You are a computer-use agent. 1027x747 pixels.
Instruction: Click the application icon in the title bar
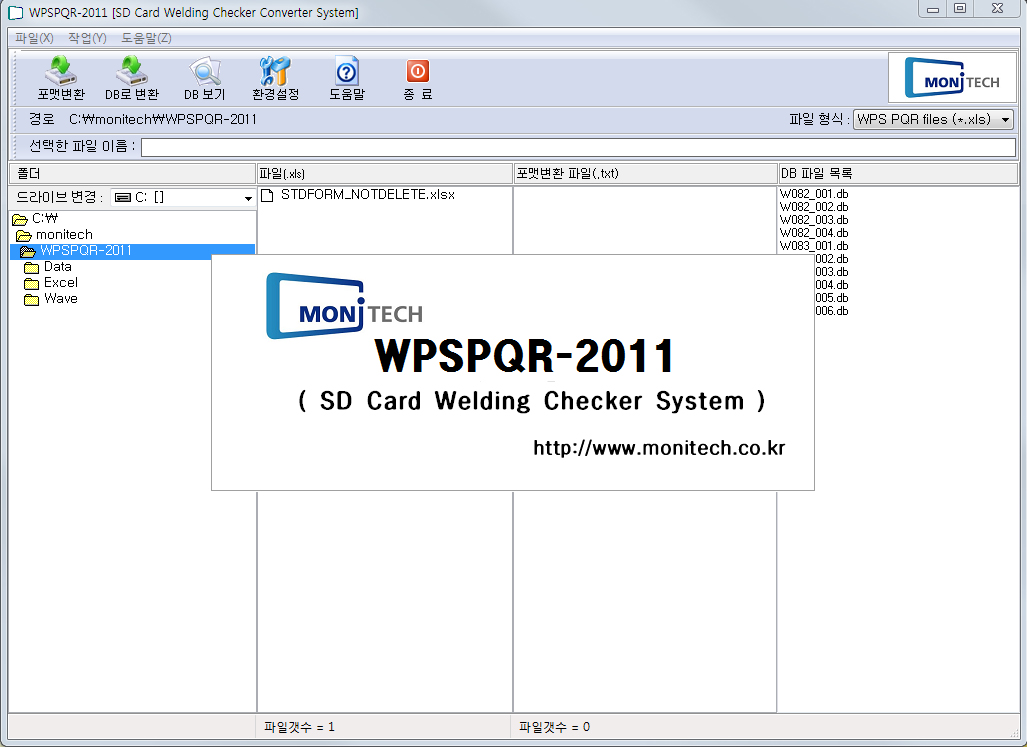click(15, 12)
